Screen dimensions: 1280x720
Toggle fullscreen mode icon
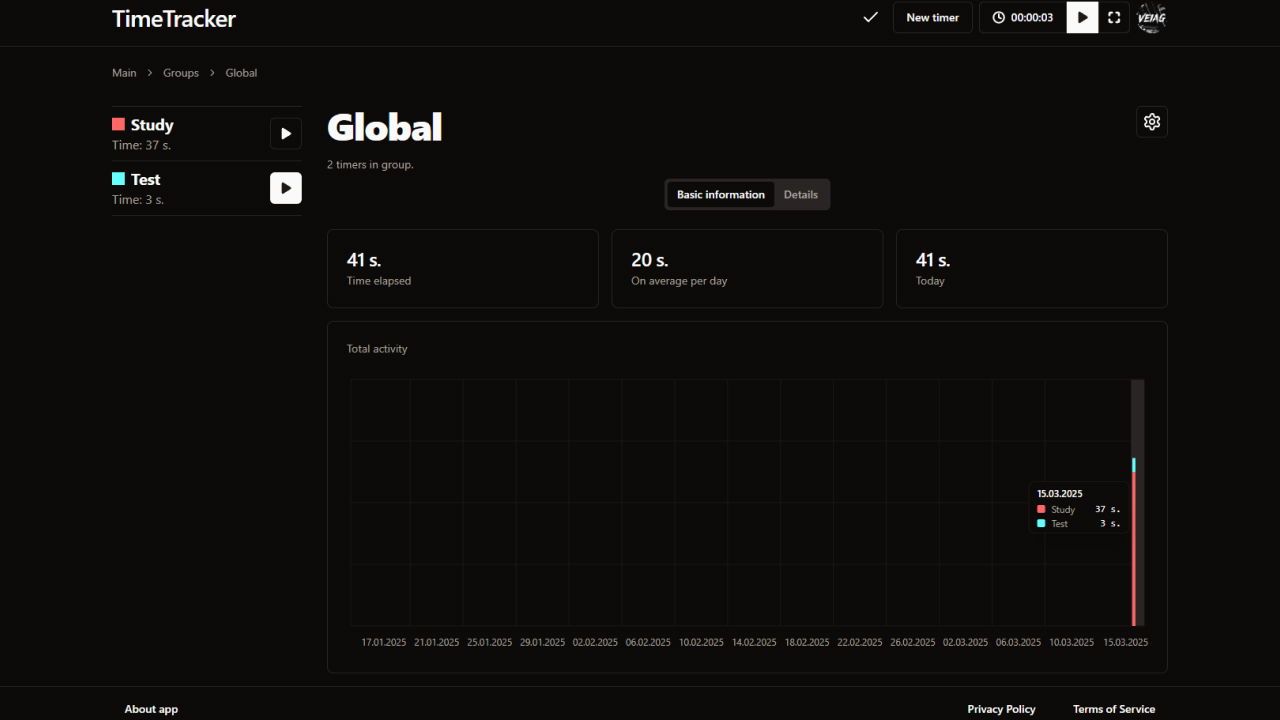(x=1114, y=17)
